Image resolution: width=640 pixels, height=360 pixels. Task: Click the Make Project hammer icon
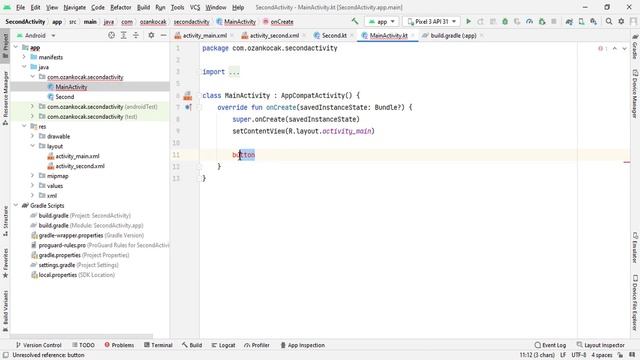pyautogui.click(x=355, y=21)
